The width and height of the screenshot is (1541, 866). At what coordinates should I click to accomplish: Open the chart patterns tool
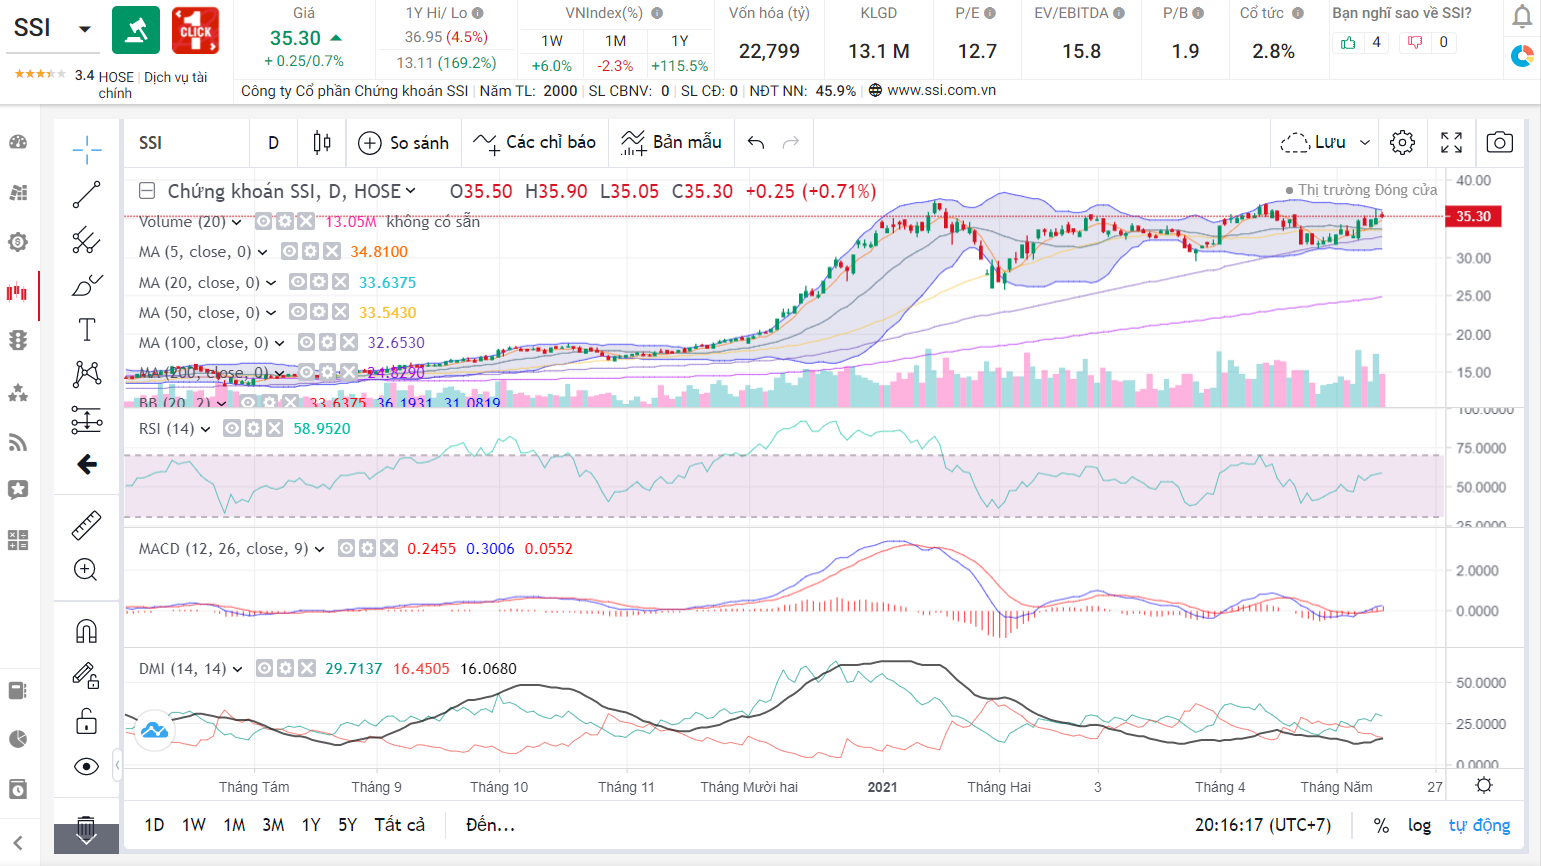(87, 374)
